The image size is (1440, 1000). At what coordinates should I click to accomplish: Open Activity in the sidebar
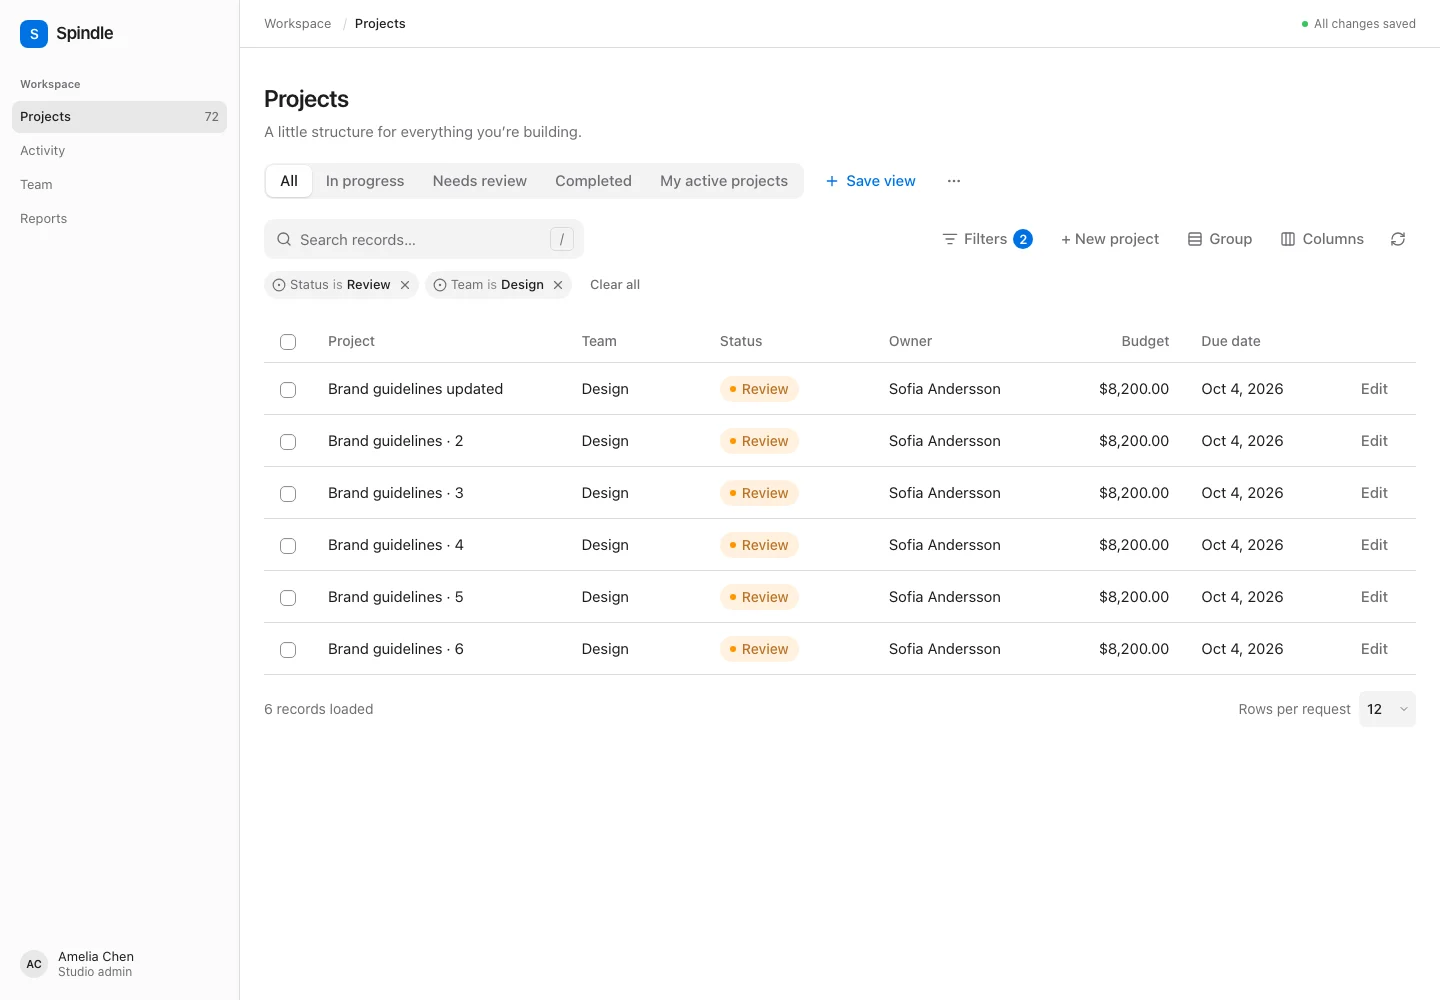pyautogui.click(x=120, y=151)
